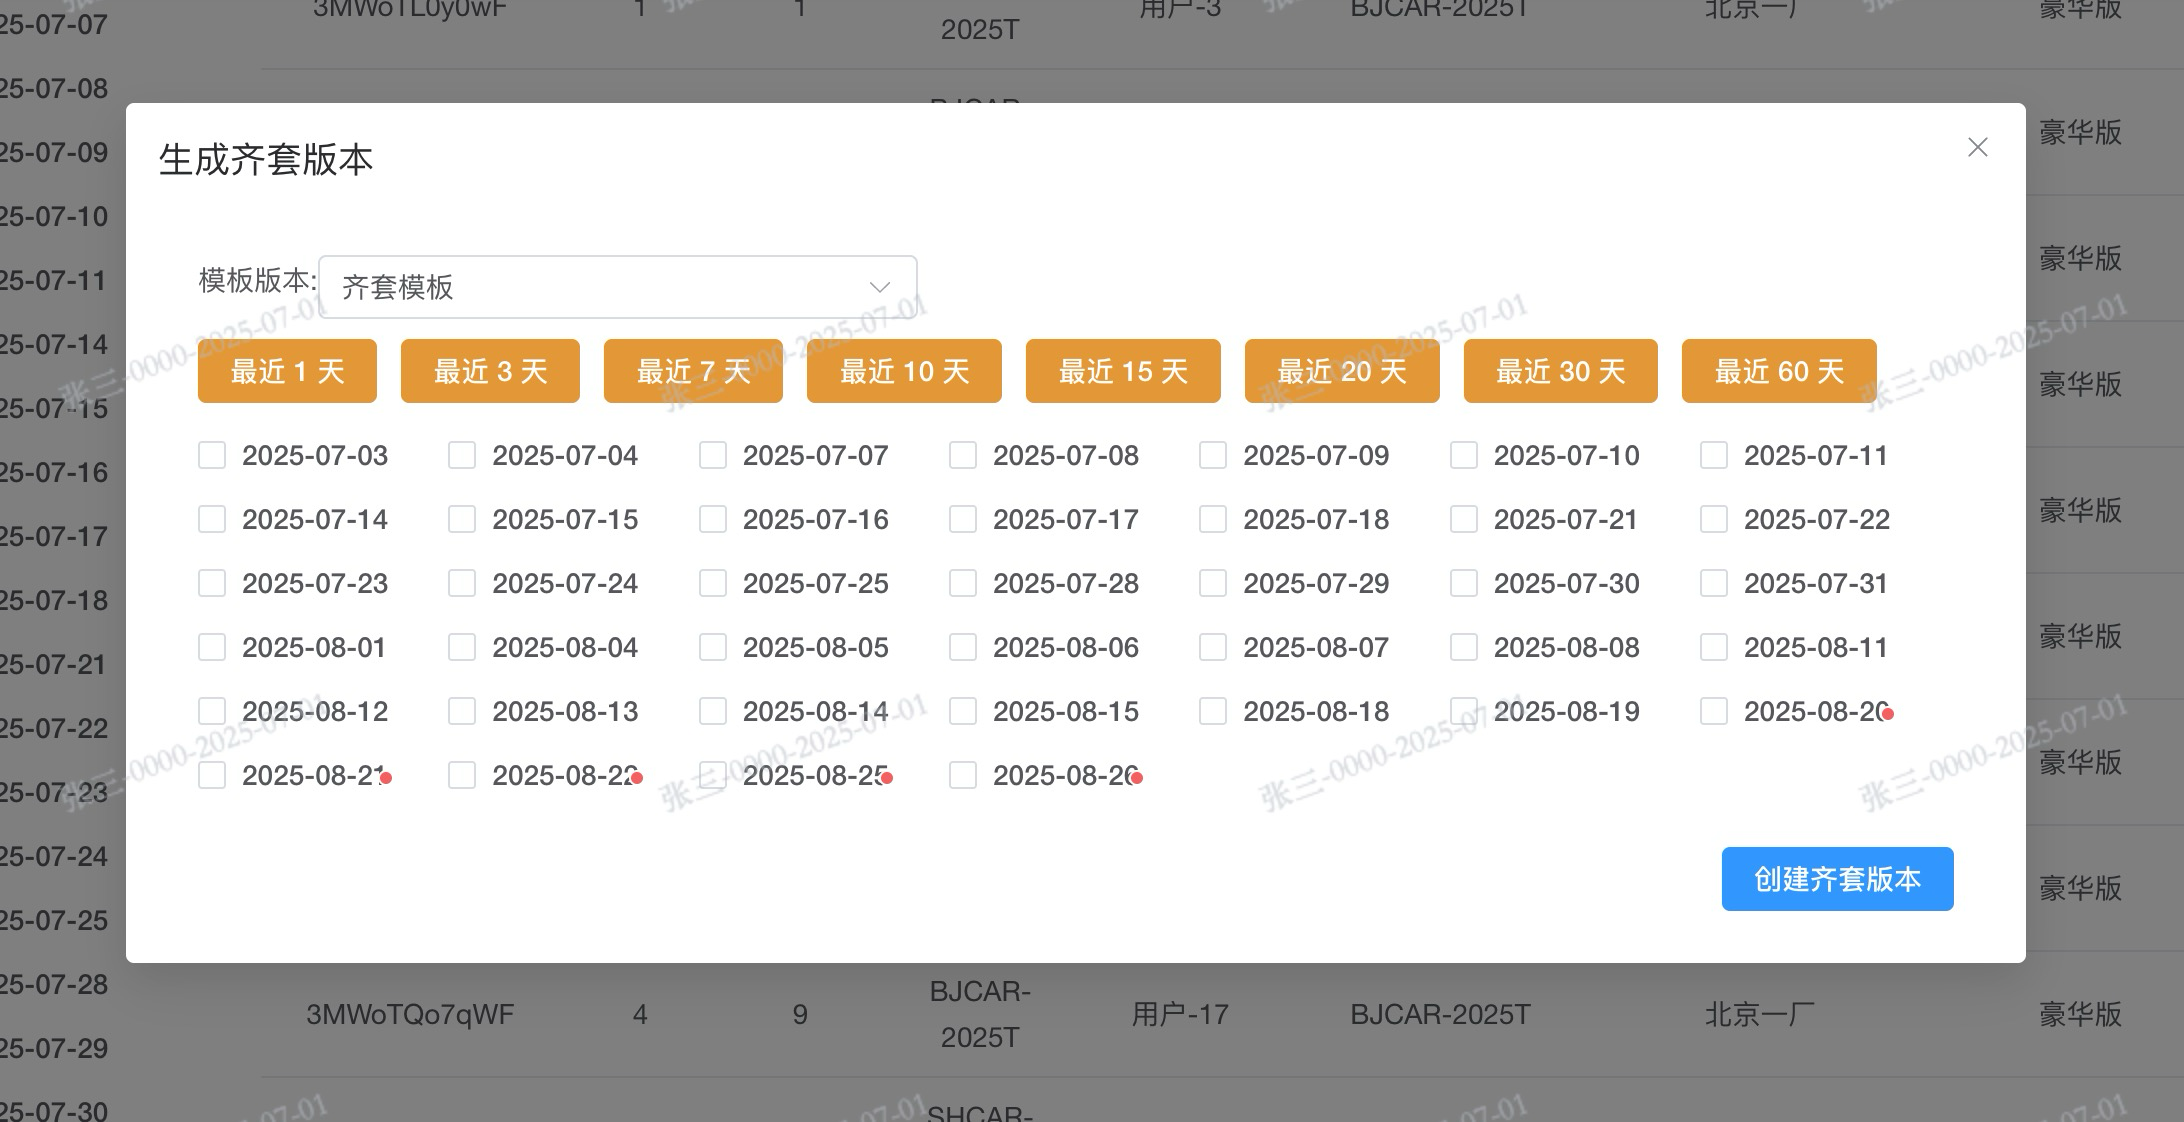Click 创建齐套版本 button
Viewport: 2184px width, 1122px height.
point(1837,879)
